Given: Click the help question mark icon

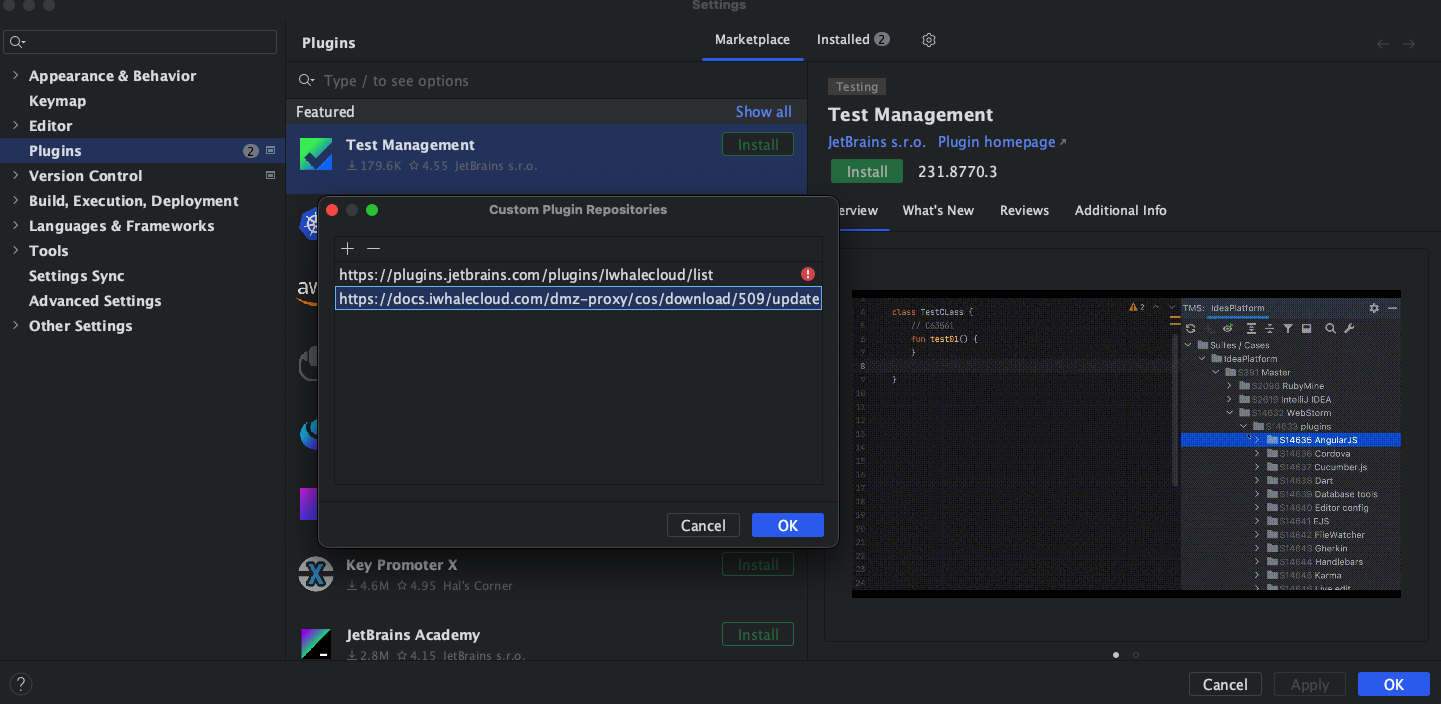Looking at the screenshot, I should coord(20,684).
